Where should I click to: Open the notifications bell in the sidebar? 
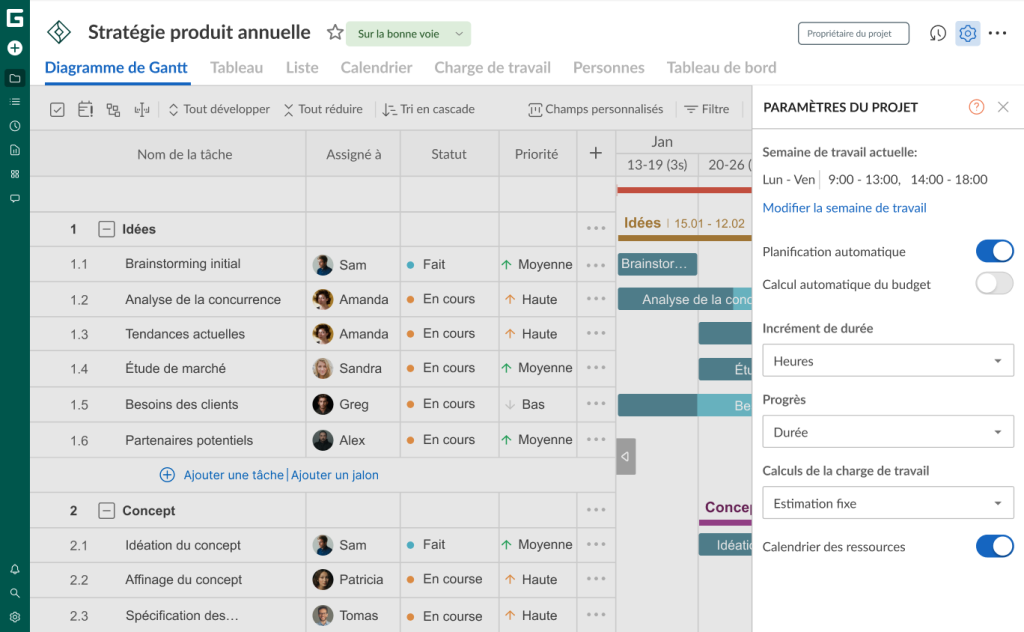point(14,569)
